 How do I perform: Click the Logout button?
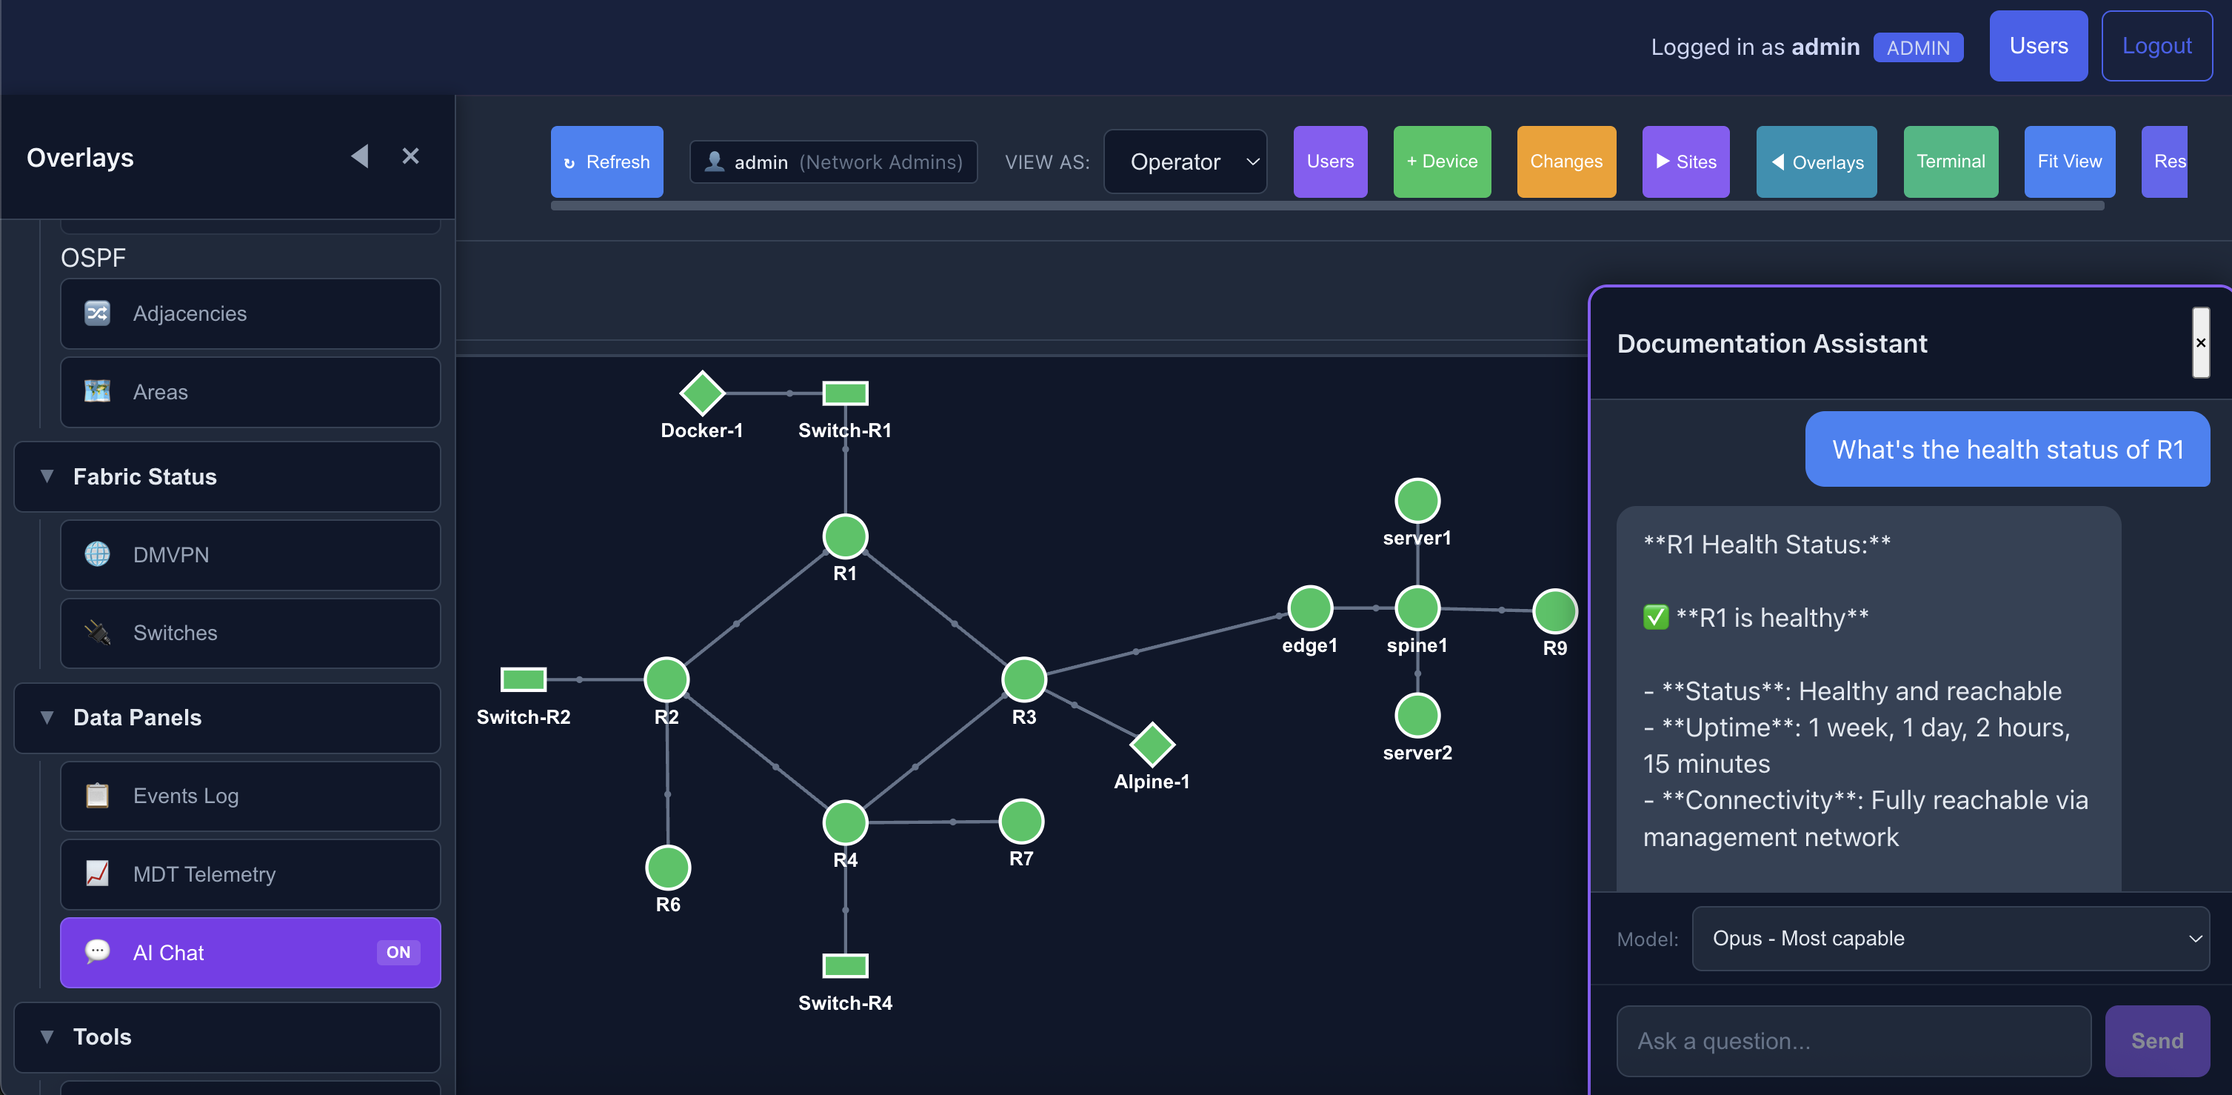pos(2156,46)
